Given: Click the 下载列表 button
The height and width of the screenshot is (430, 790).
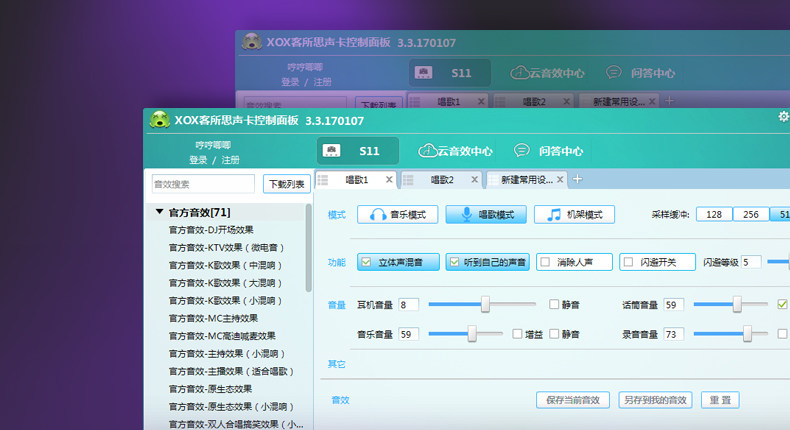Looking at the screenshot, I should pos(286,184).
